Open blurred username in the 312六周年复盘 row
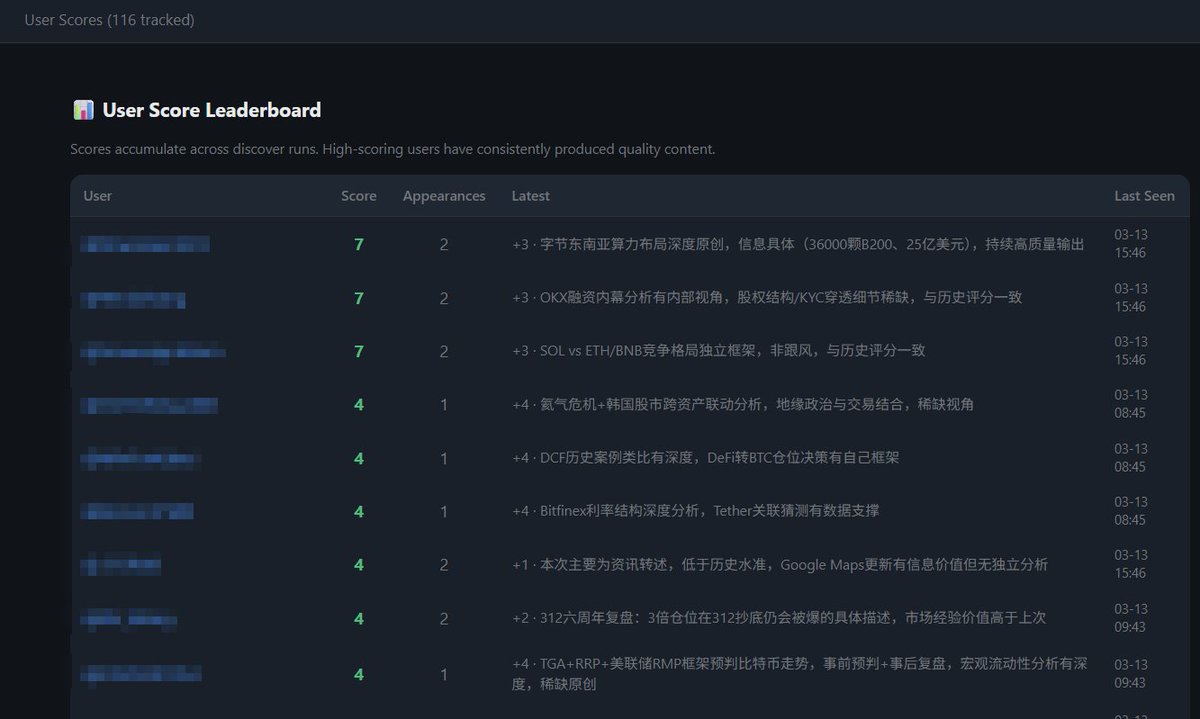1200x719 pixels. (x=129, y=619)
